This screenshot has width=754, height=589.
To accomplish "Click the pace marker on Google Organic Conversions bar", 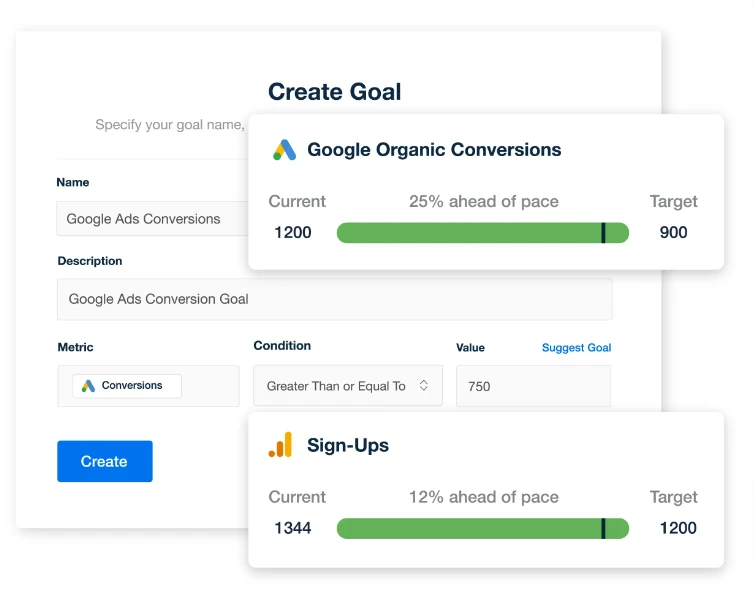I will point(603,233).
